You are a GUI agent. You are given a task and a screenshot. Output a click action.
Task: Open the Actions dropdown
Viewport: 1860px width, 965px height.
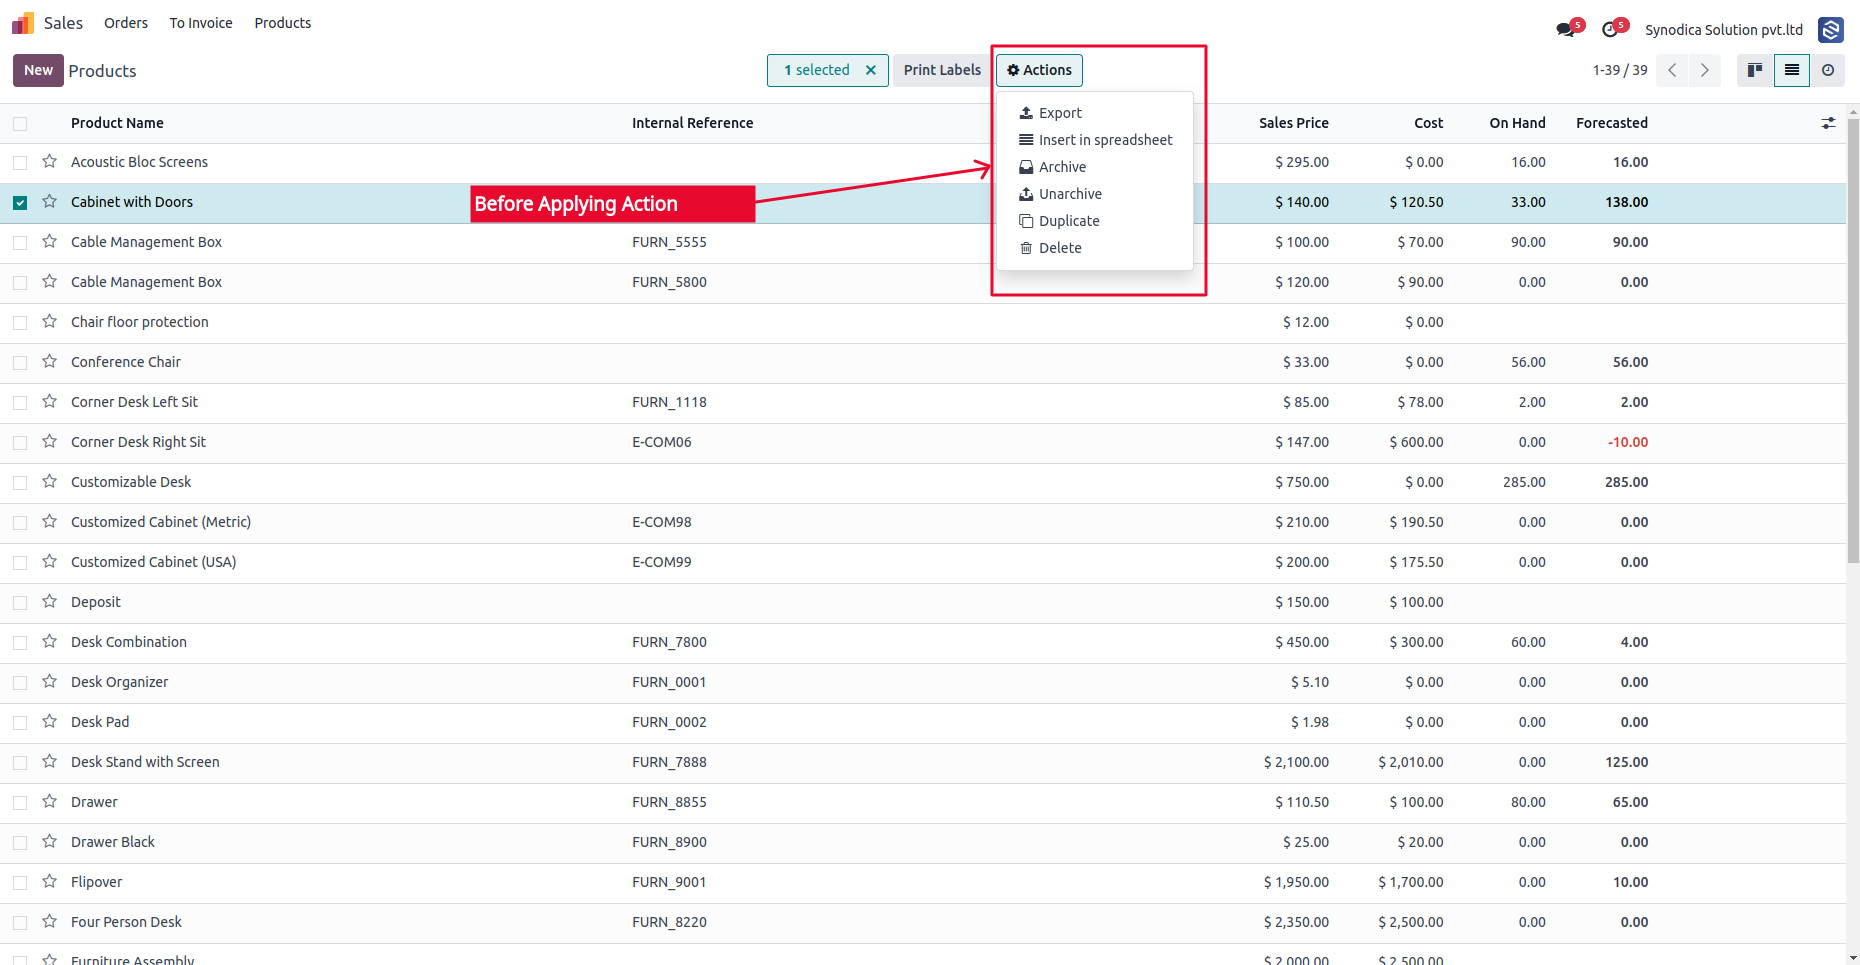(x=1039, y=70)
